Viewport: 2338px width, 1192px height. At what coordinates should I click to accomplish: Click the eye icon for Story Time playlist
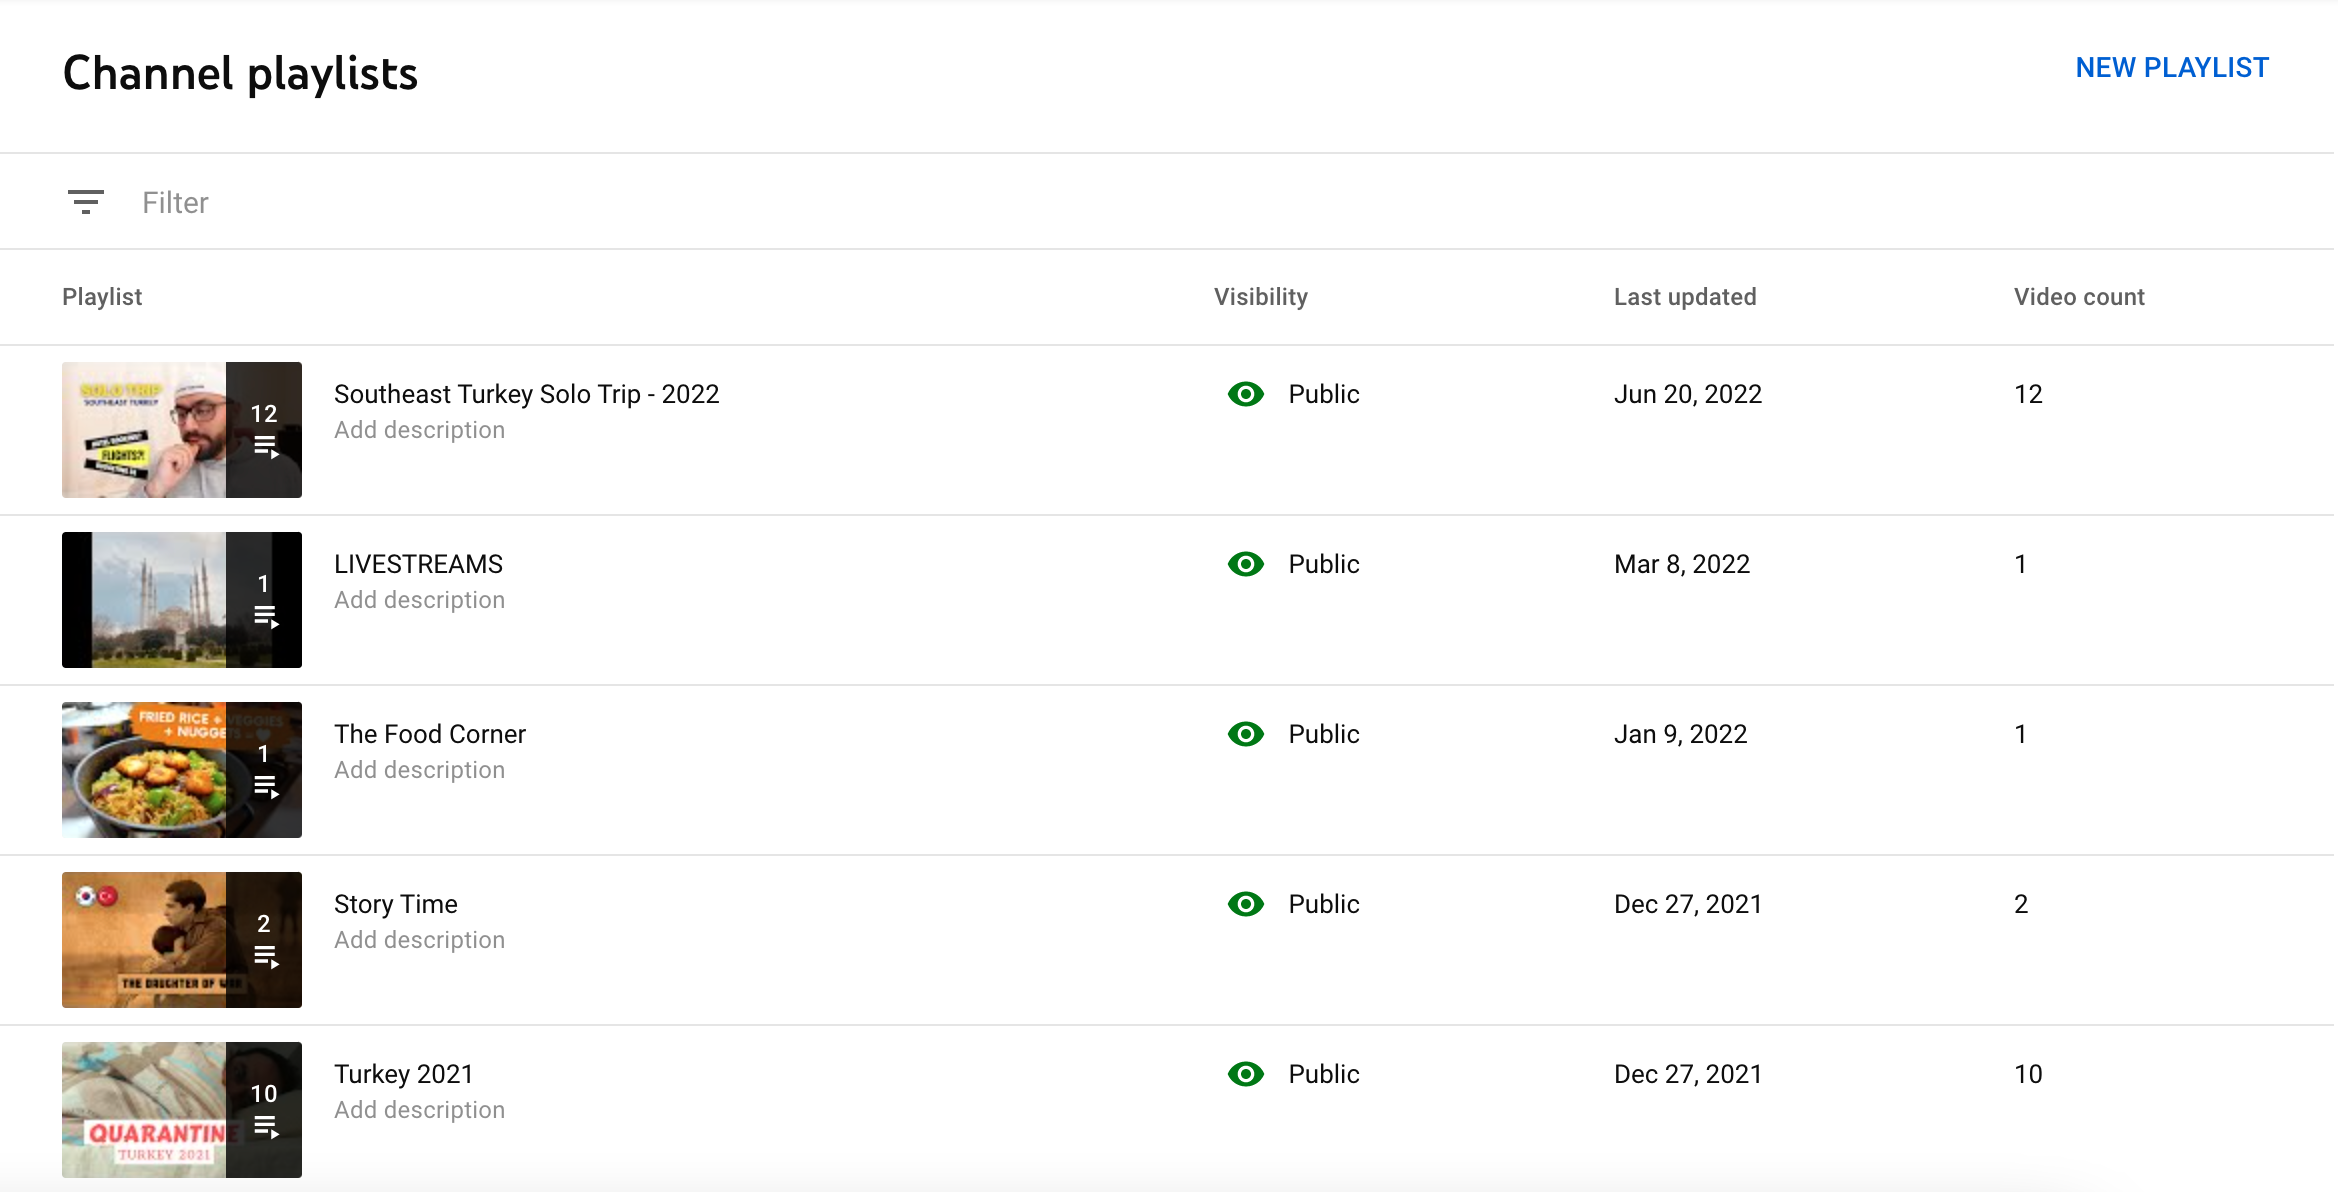click(x=1245, y=904)
